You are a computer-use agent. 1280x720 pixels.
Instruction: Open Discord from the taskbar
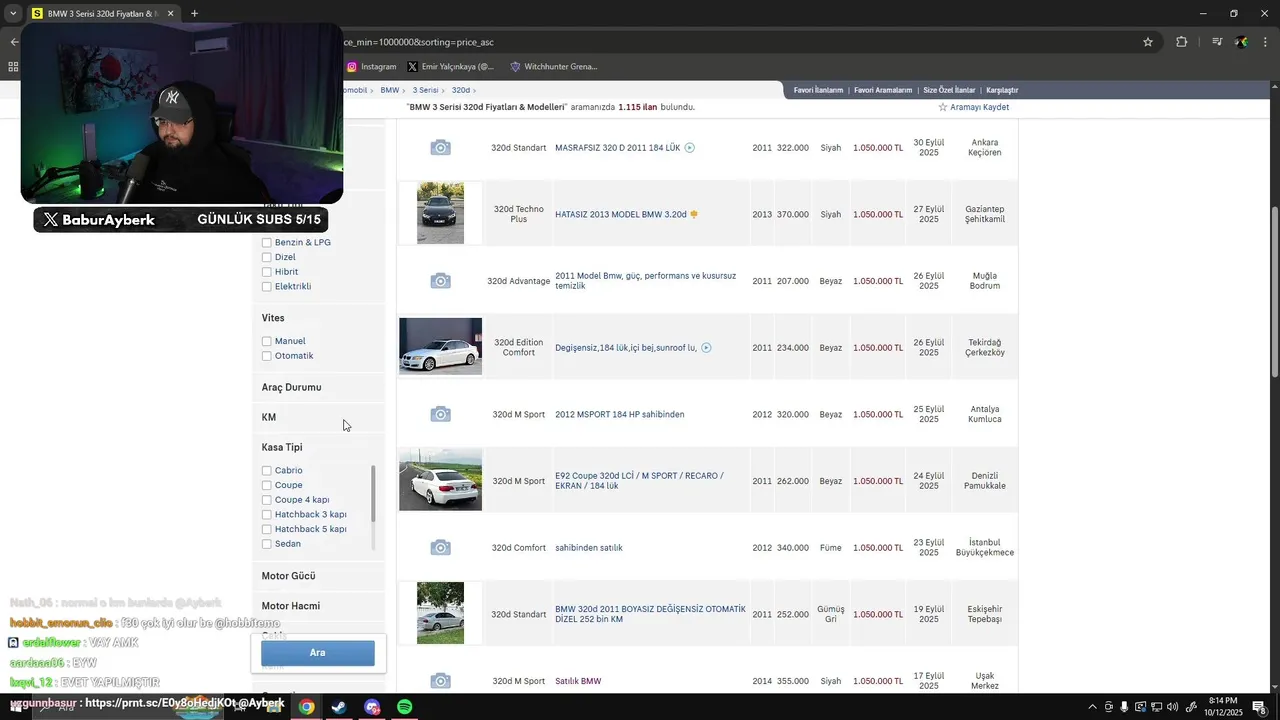372,707
